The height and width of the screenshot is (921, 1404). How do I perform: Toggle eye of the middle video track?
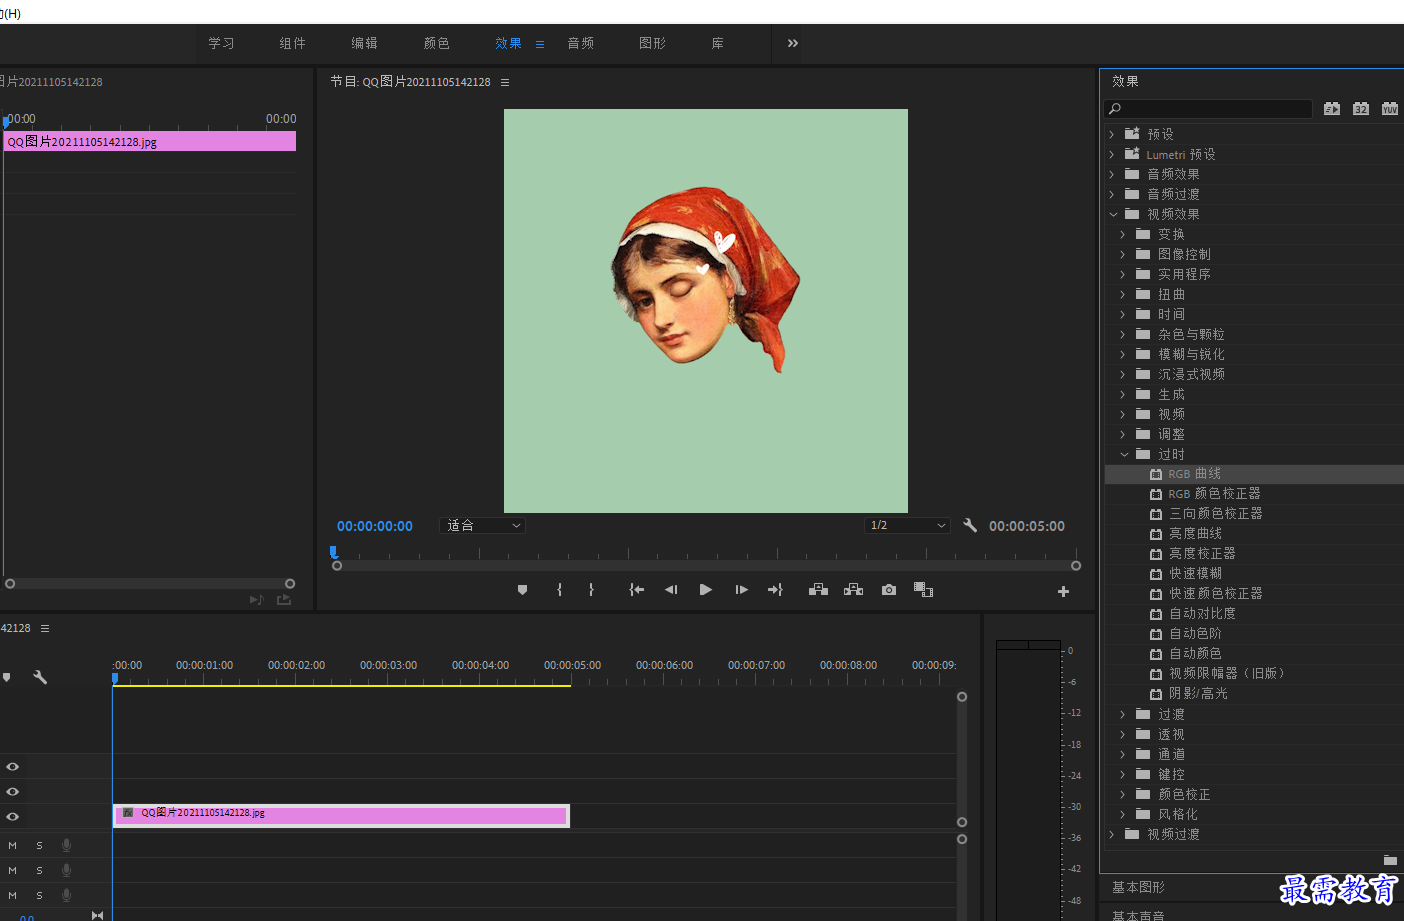pyautogui.click(x=13, y=791)
